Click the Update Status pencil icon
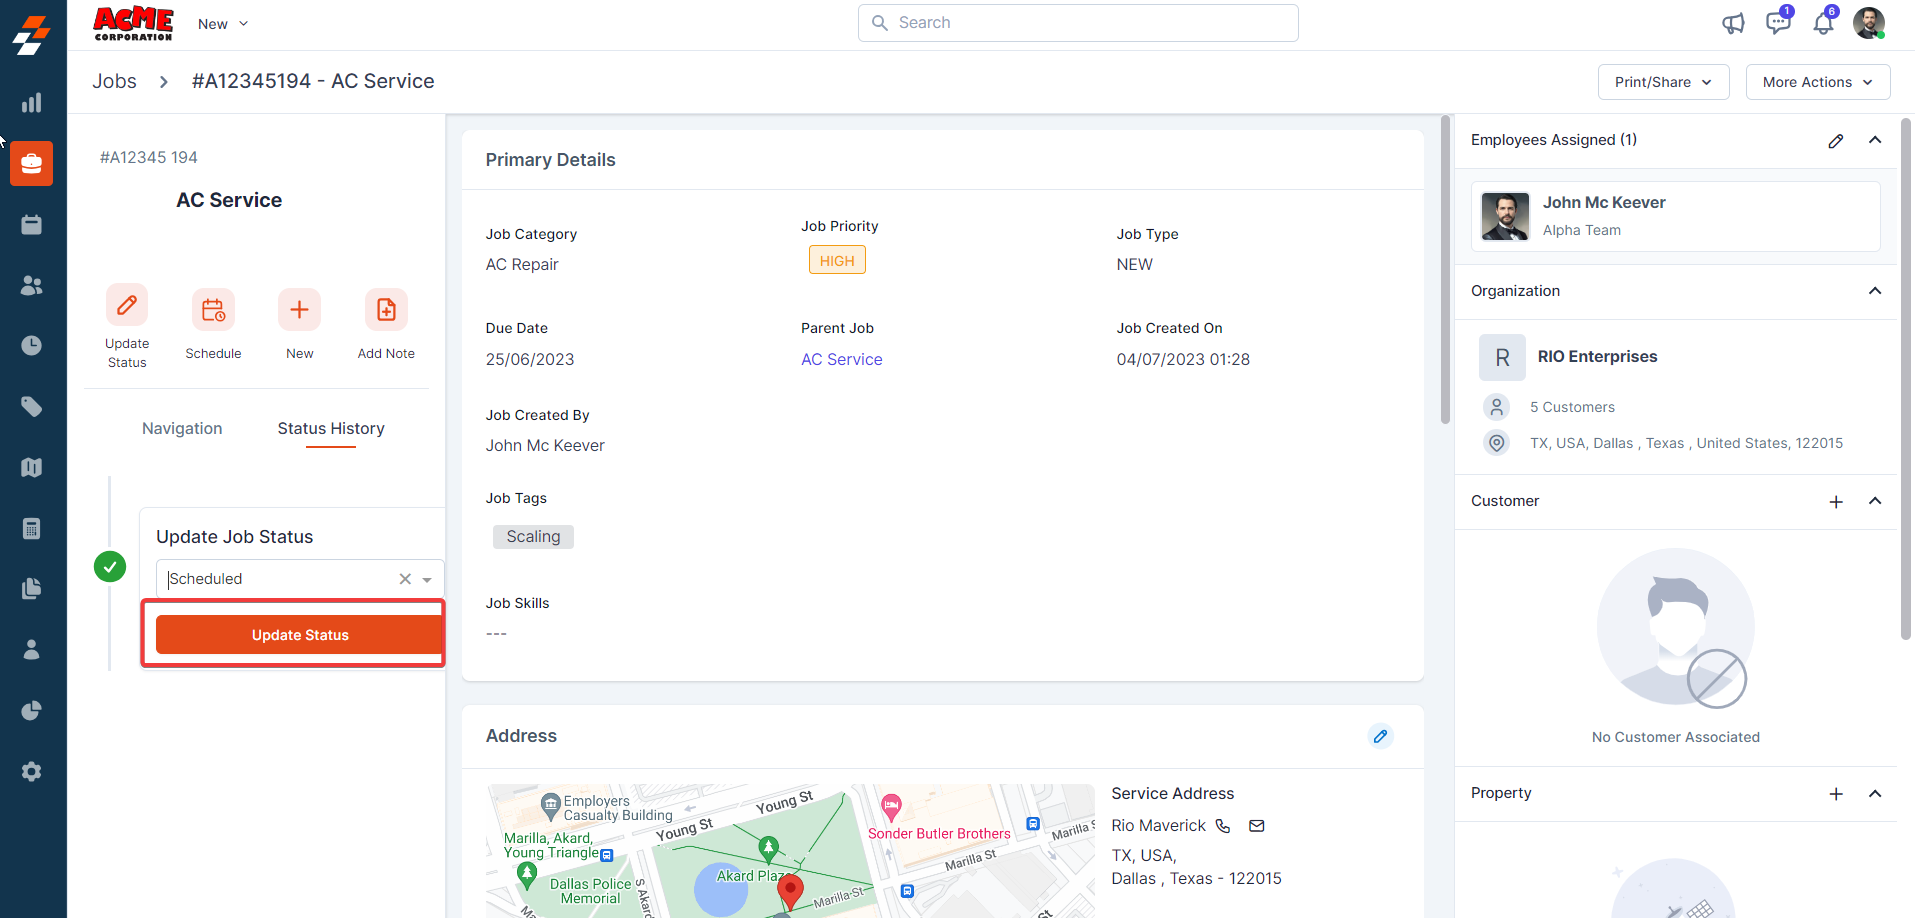 127,305
